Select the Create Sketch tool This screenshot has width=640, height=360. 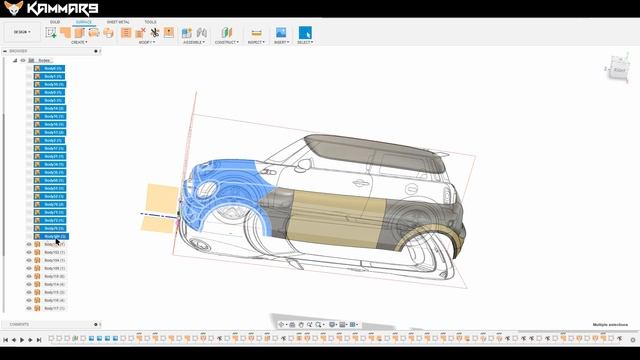51,33
